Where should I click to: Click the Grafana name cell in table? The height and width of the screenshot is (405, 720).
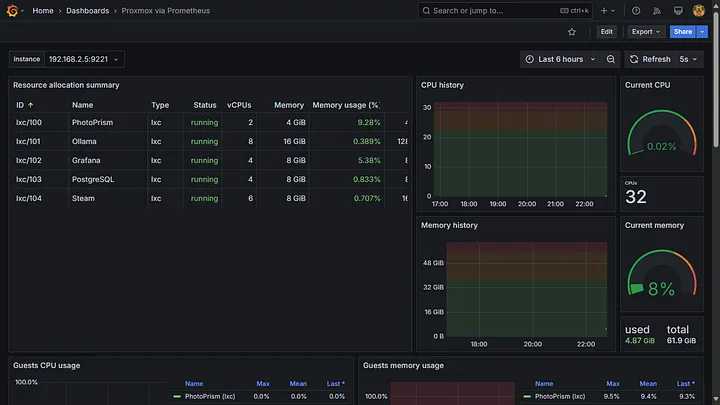click(86, 160)
